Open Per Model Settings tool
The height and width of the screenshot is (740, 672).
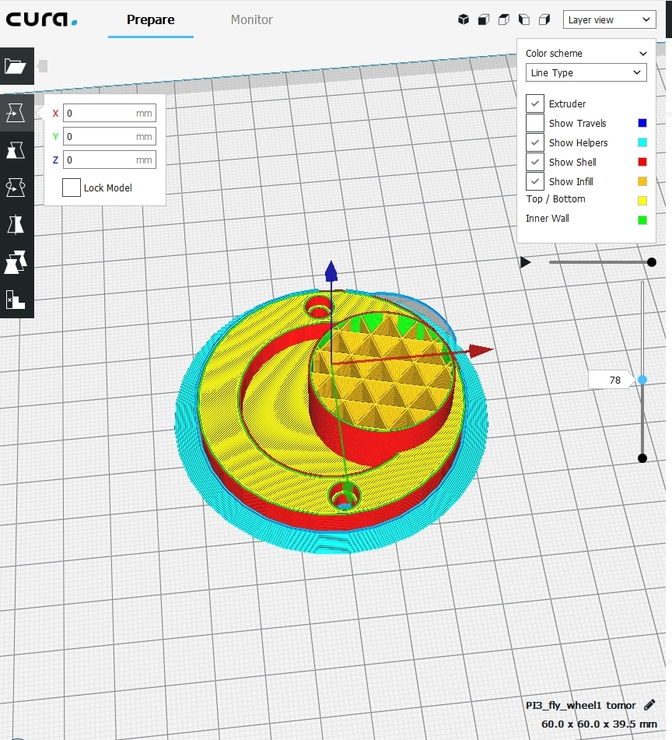(x=16, y=262)
